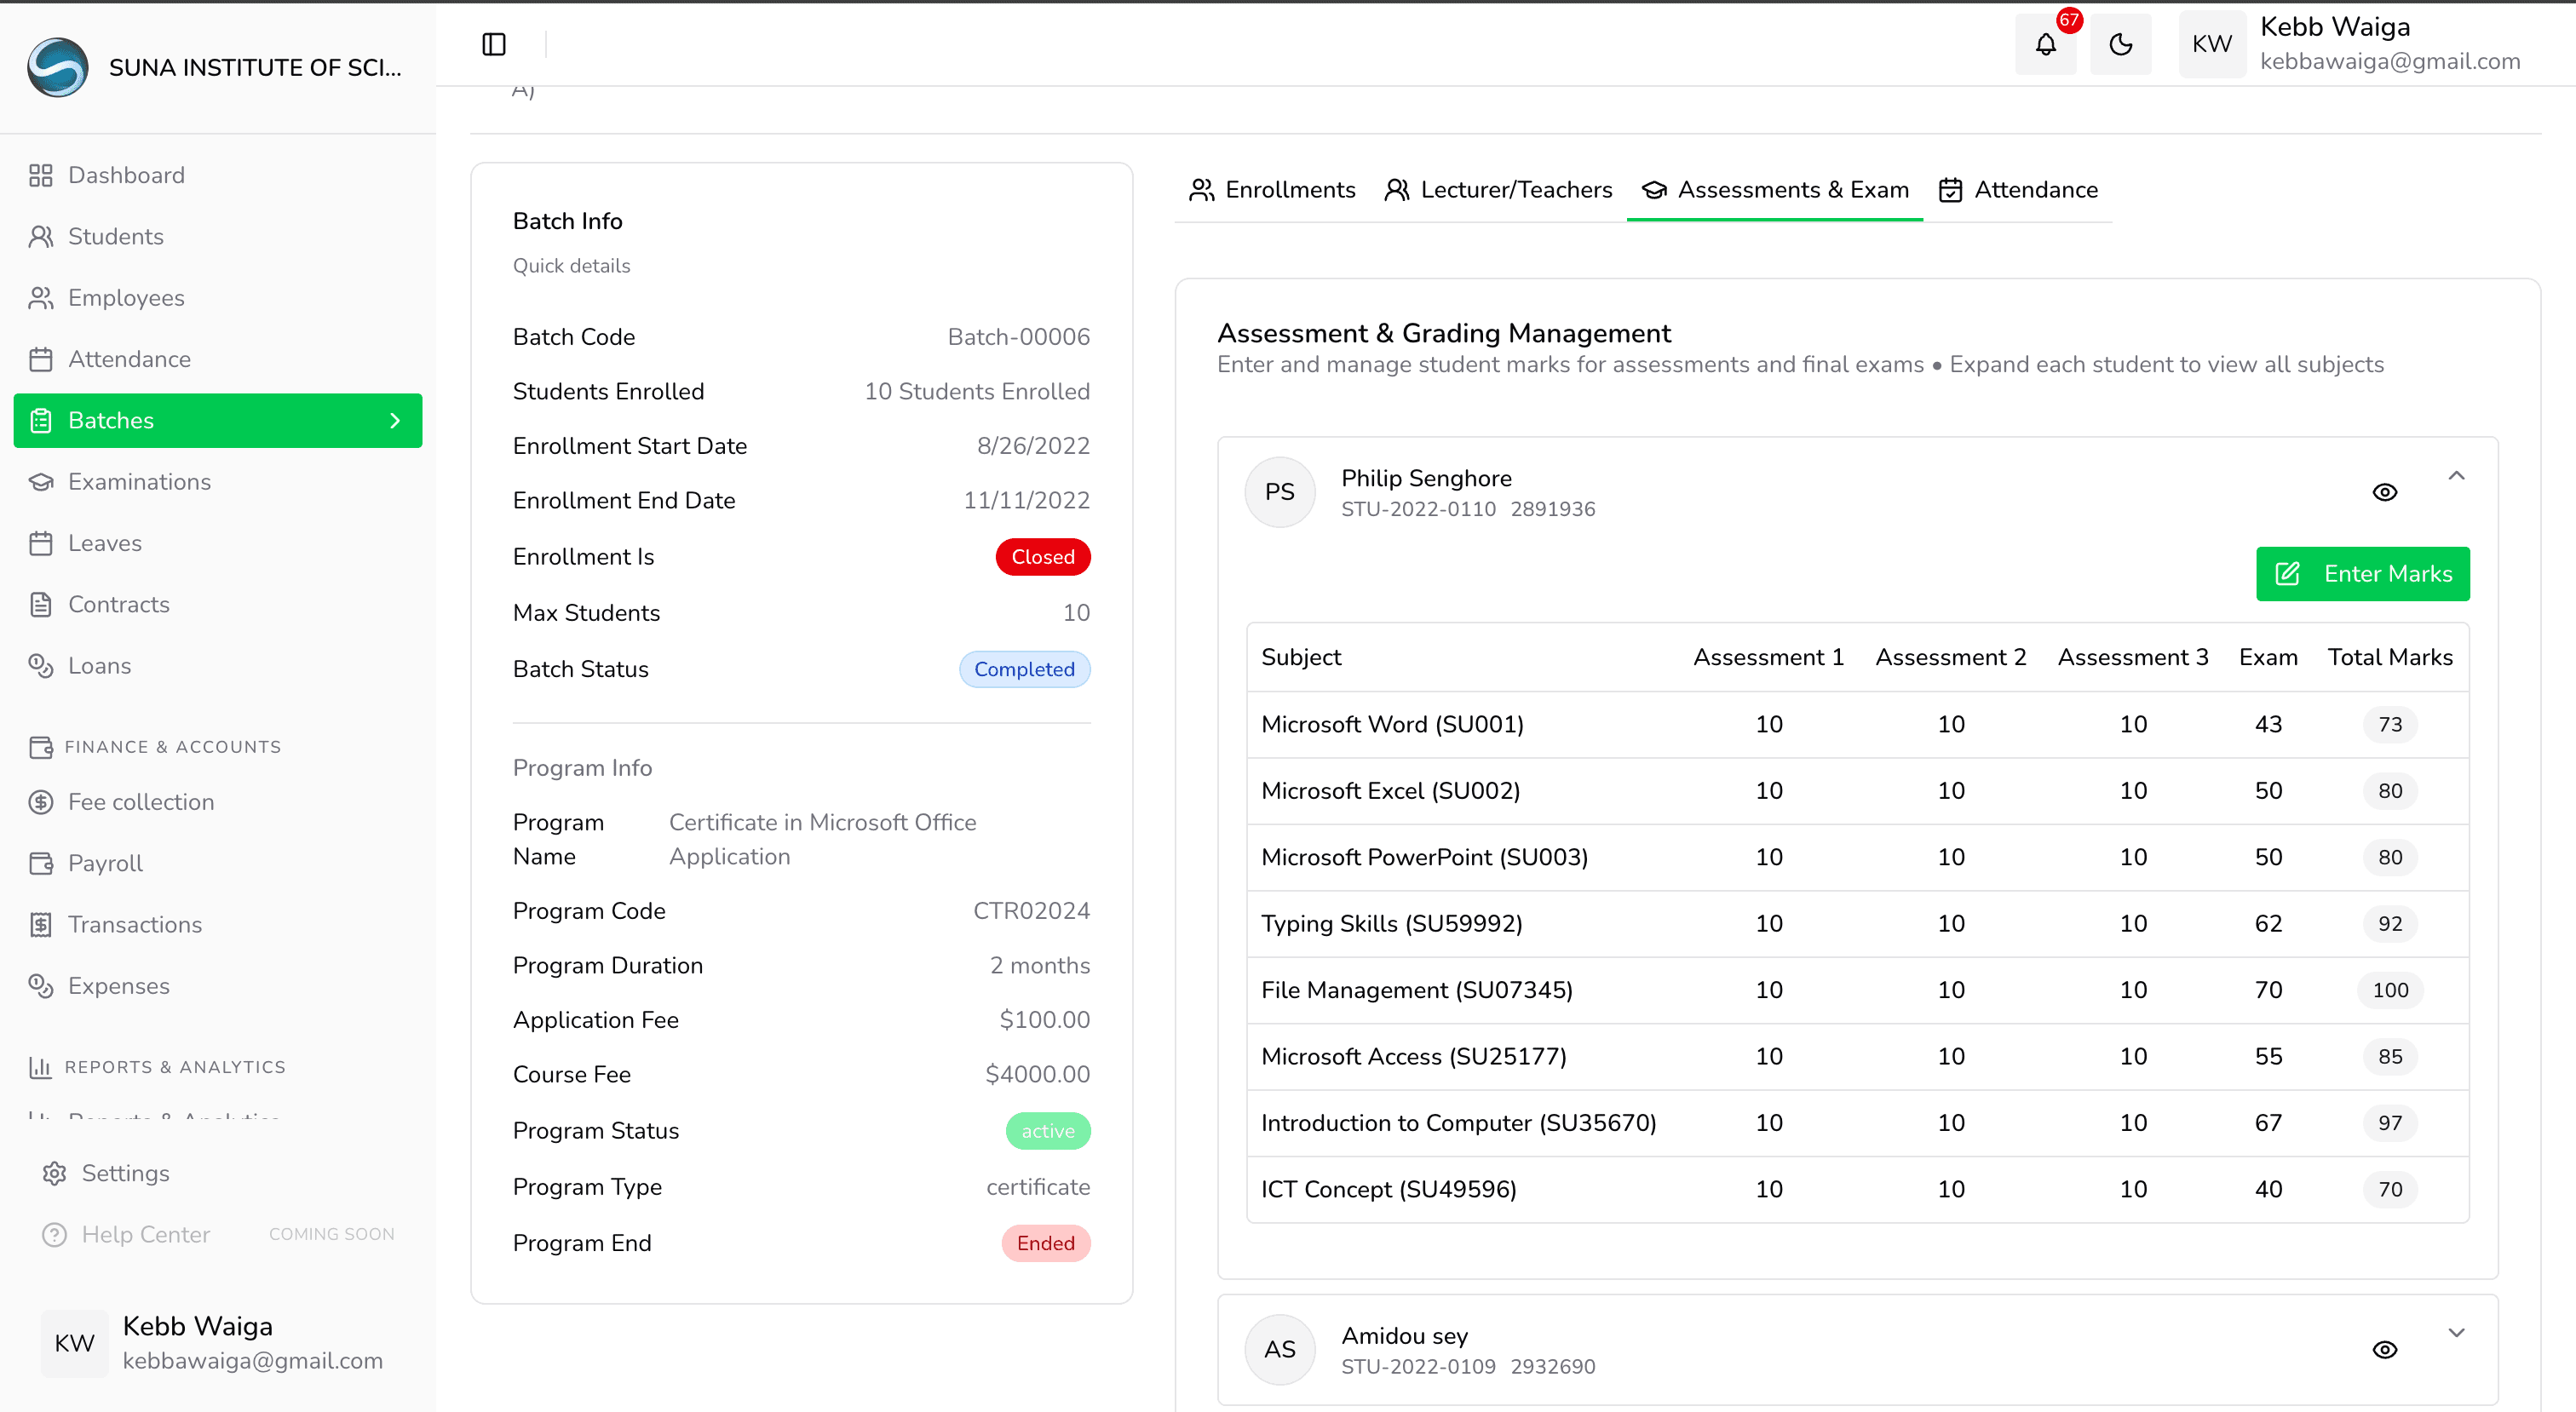Open Loans in sidebar
2576x1412 pixels.
(x=99, y=666)
